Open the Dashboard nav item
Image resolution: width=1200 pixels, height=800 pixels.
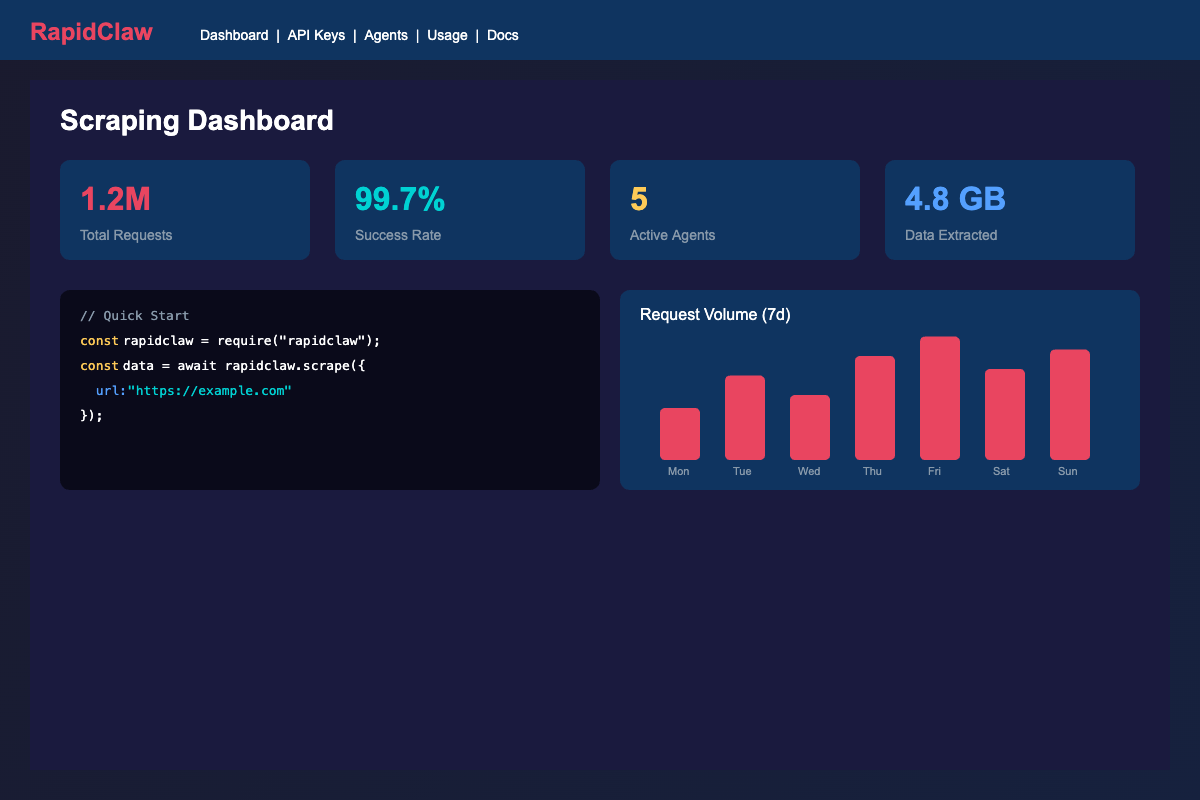pos(234,35)
